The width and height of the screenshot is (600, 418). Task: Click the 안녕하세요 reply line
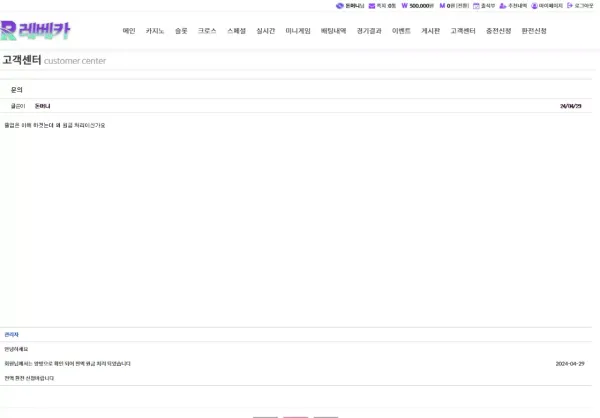coord(16,349)
